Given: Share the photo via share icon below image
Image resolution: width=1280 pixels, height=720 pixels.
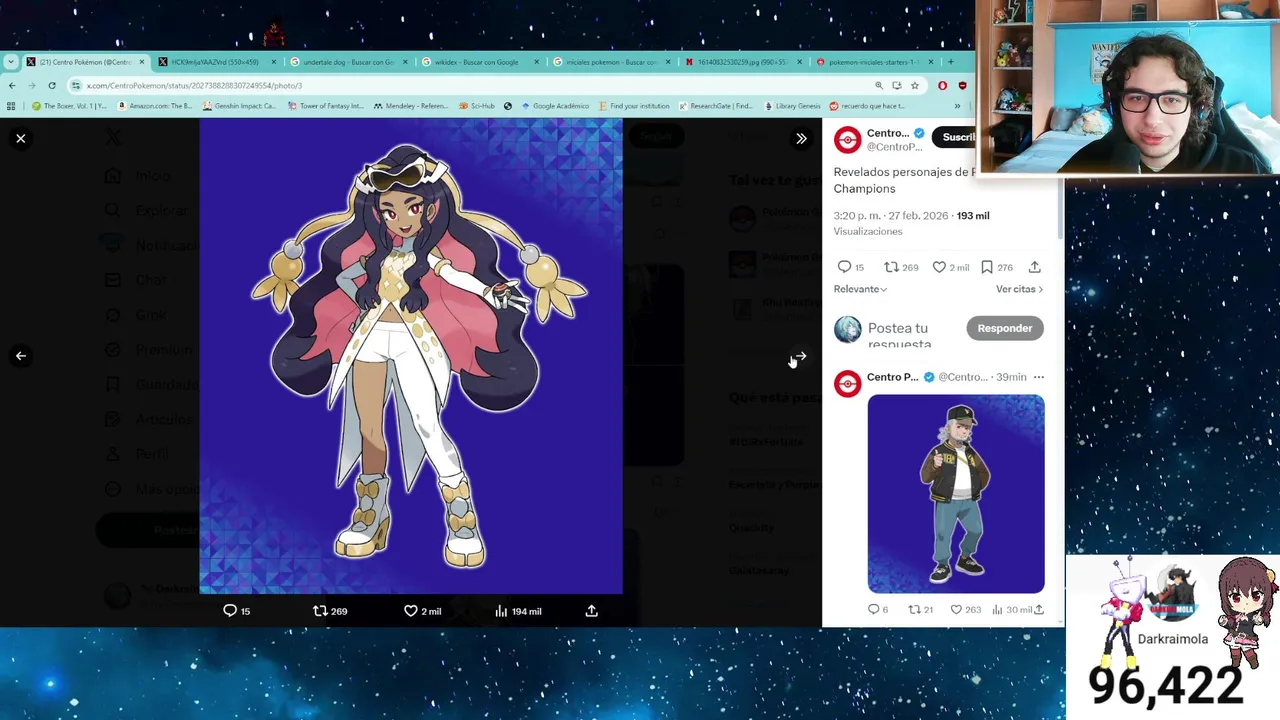Looking at the screenshot, I should pyautogui.click(x=591, y=611).
